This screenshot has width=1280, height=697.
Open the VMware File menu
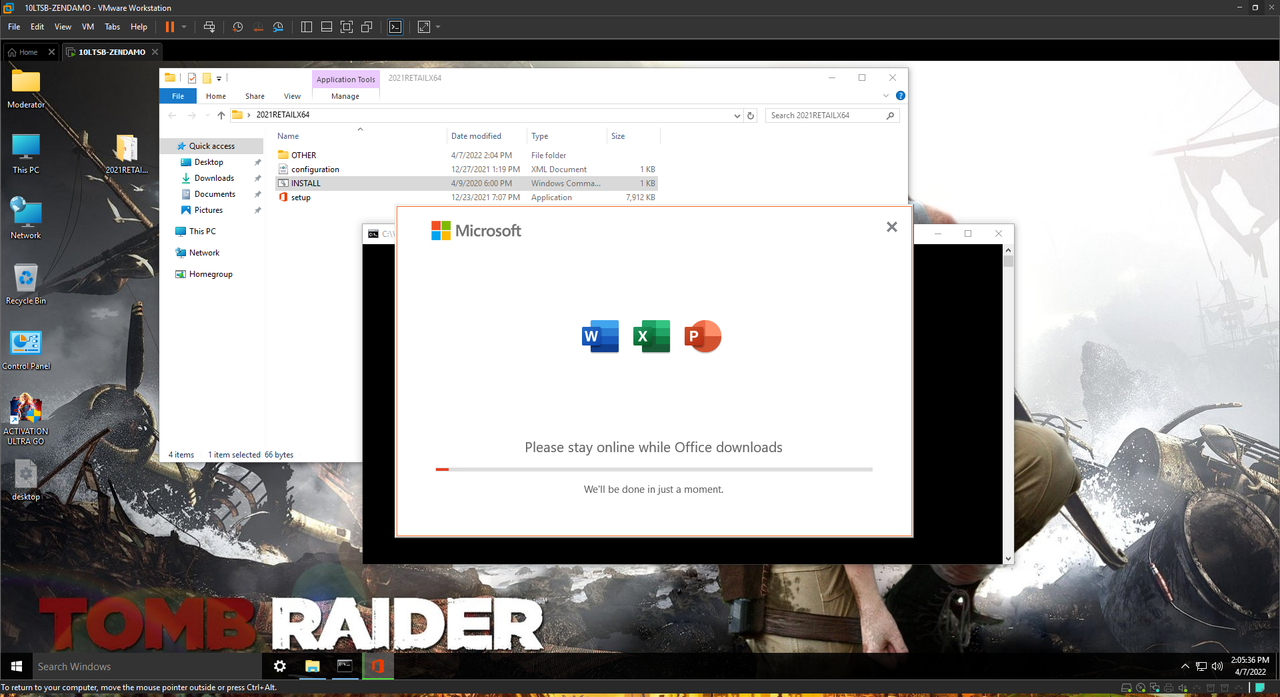click(x=14, y=27)
